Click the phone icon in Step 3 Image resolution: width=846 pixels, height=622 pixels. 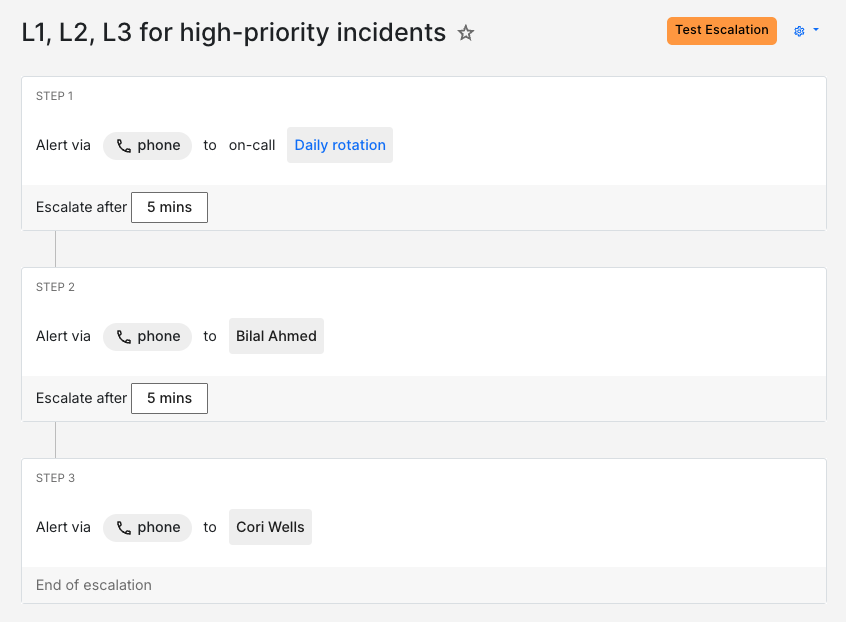(x=124, y=527)
